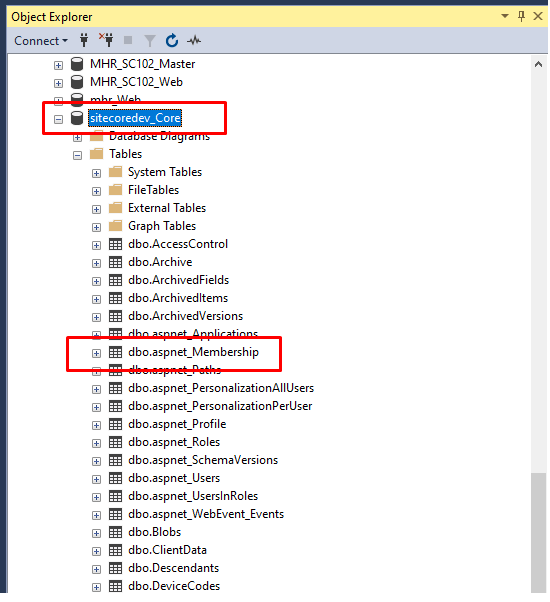The height and width of the screenshot is (602, 550).
Task: Click the sitecoredev_Core database cylinder icon
Action: click(x=77, y=118)
